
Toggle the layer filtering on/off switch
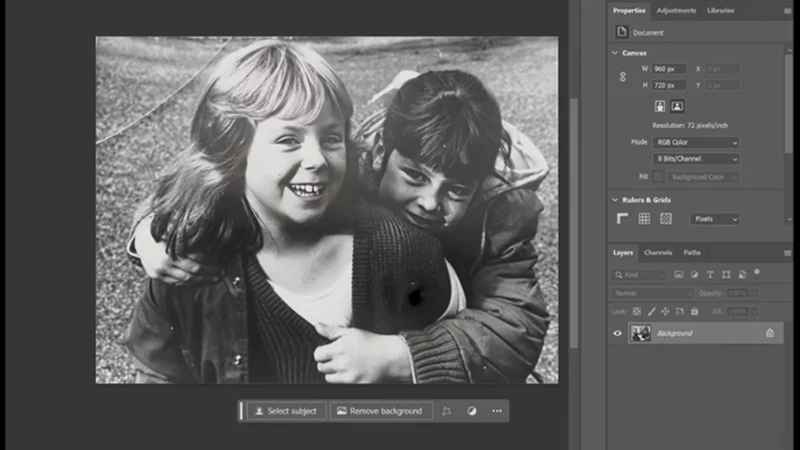757,273
